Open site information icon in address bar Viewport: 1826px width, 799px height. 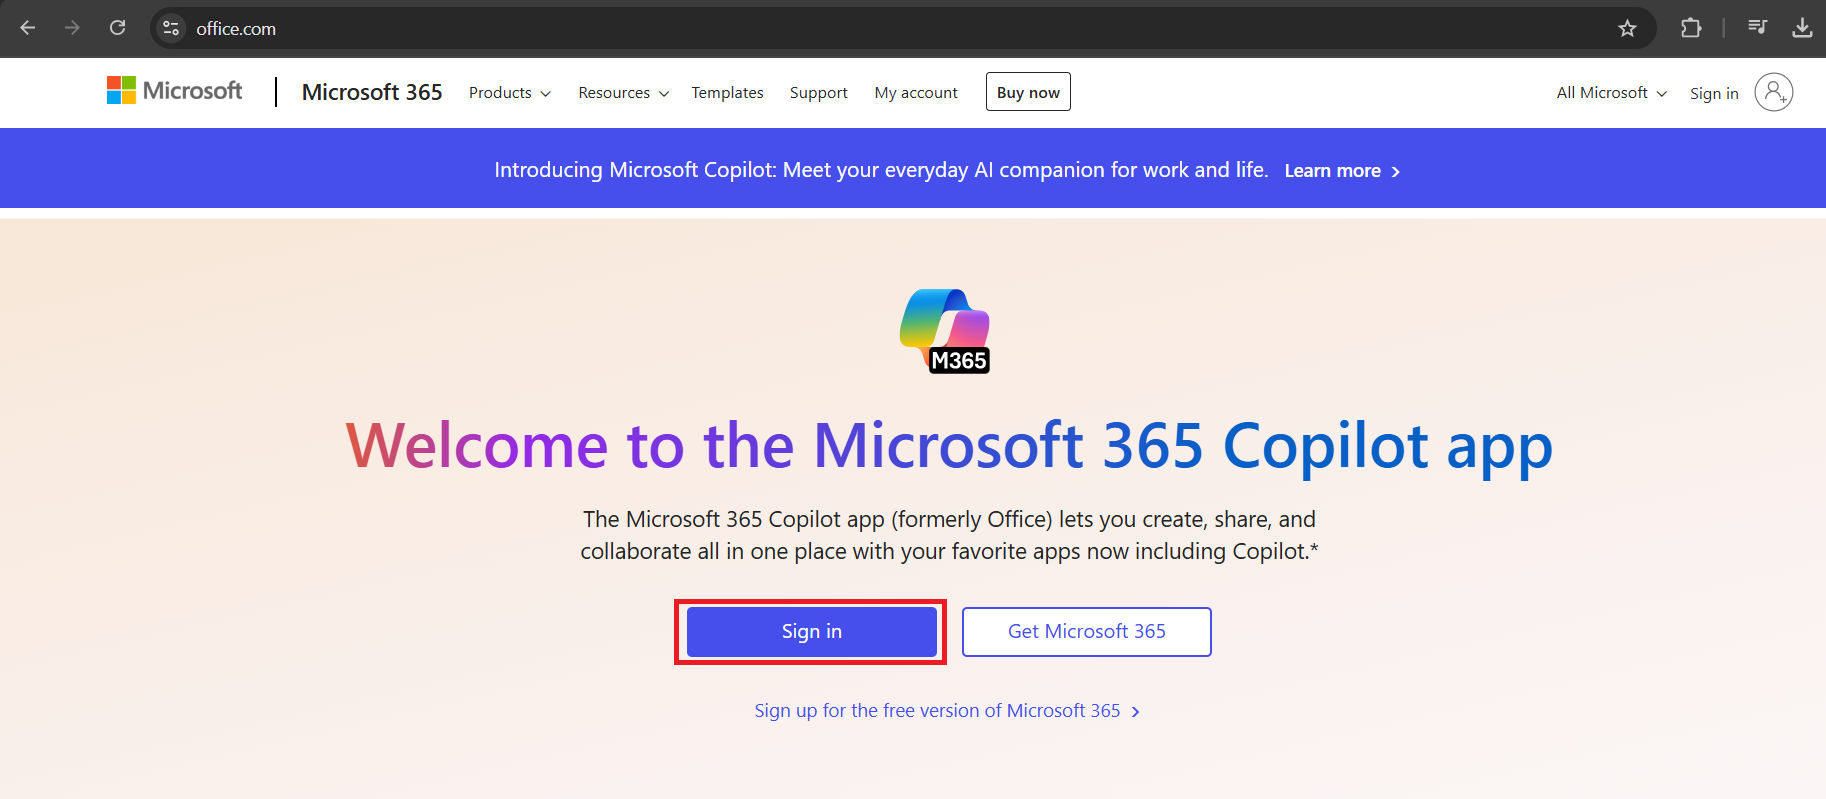coord(171,28)
